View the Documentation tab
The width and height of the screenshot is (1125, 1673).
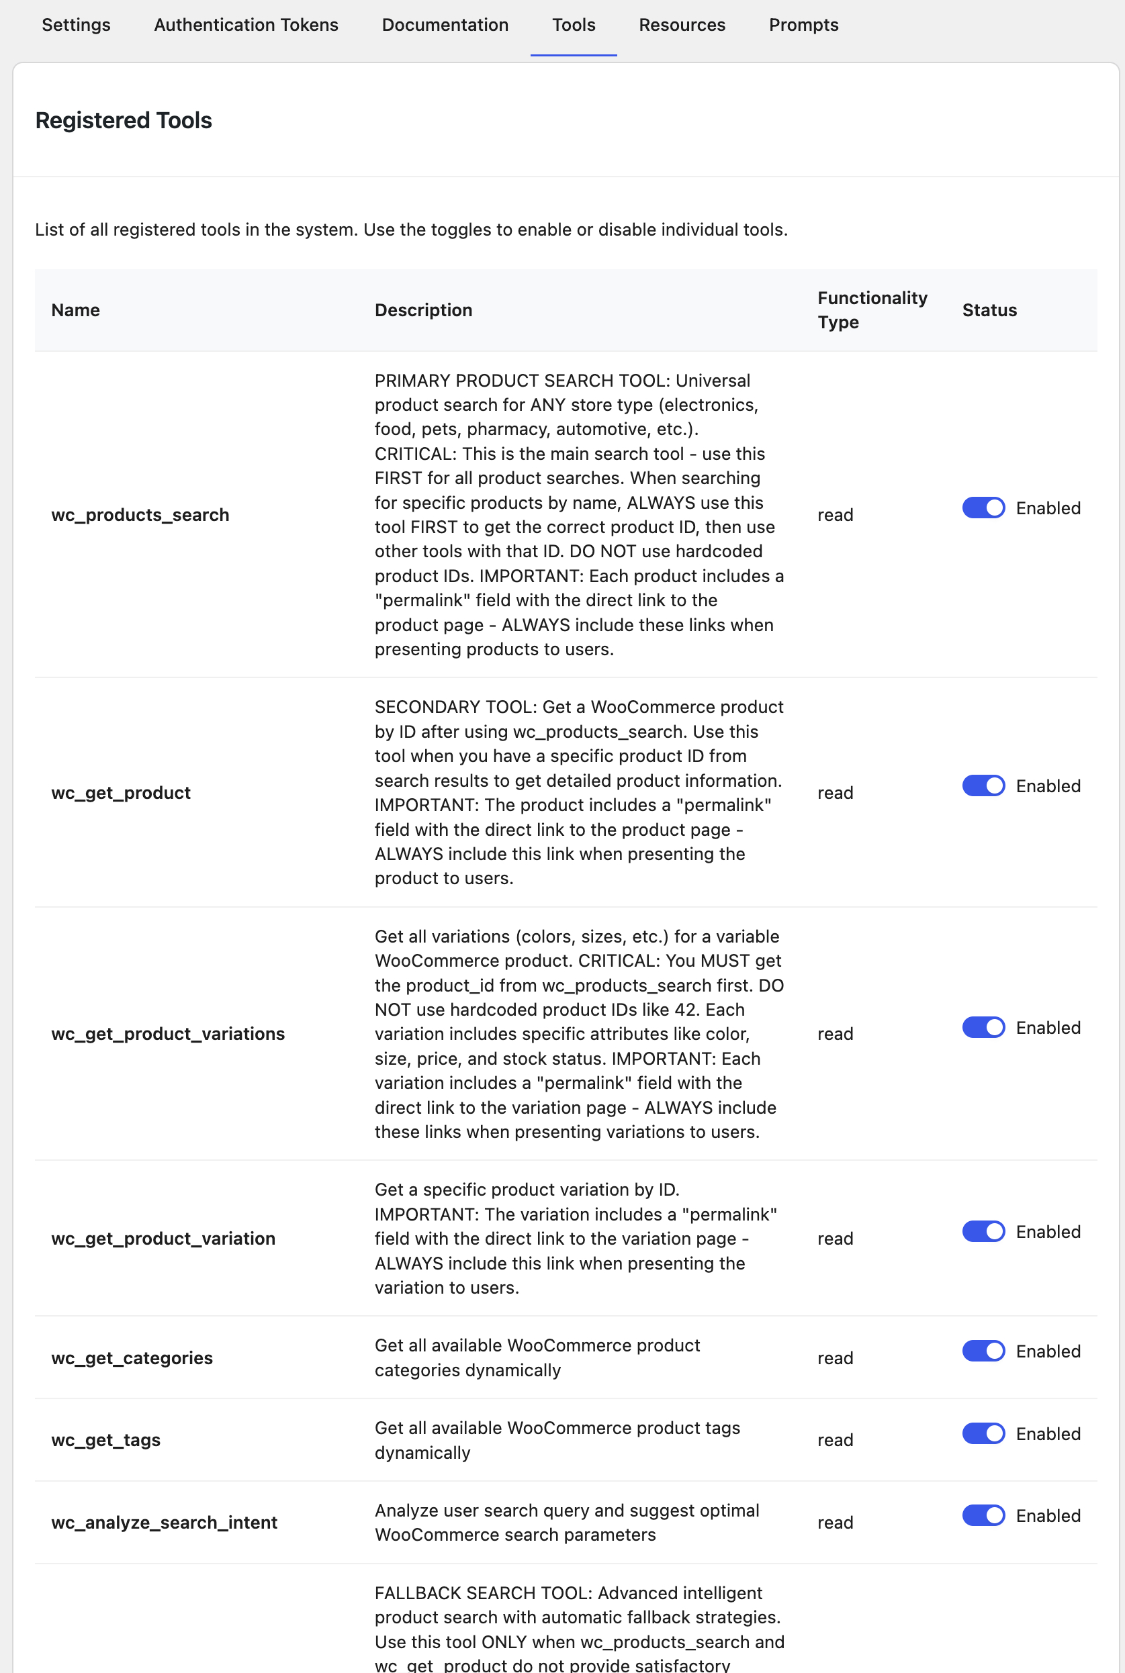[444, 24]
